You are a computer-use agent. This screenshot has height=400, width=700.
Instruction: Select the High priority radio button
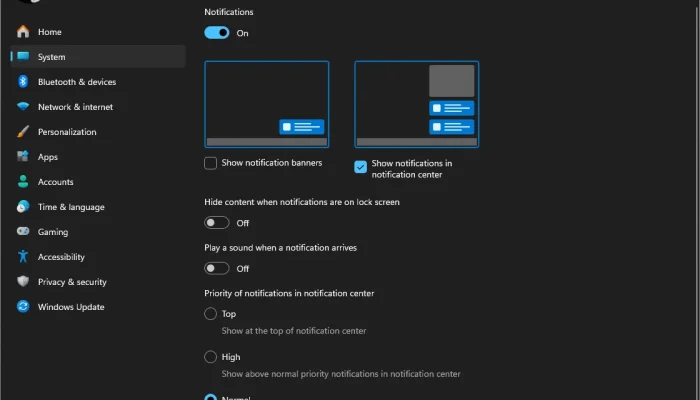[210, 357]
